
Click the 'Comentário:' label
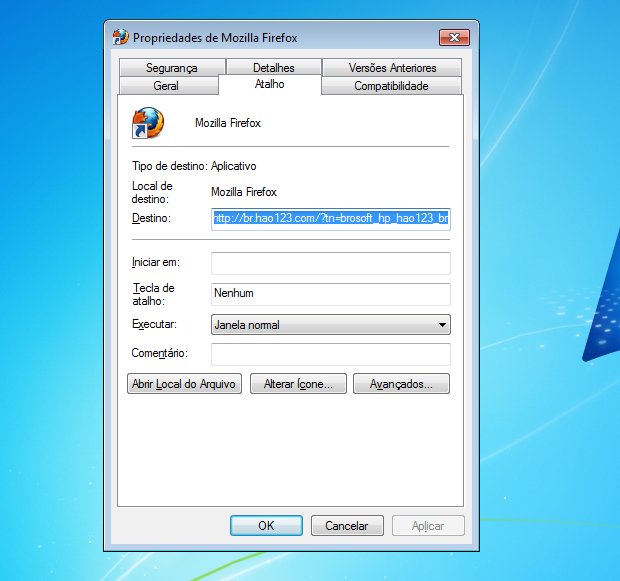point(160,353)
